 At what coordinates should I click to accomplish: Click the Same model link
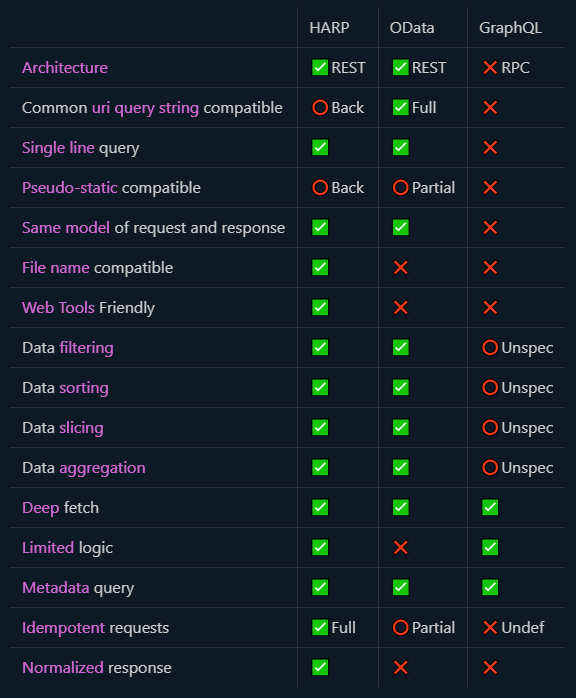(x=66, y=228)
